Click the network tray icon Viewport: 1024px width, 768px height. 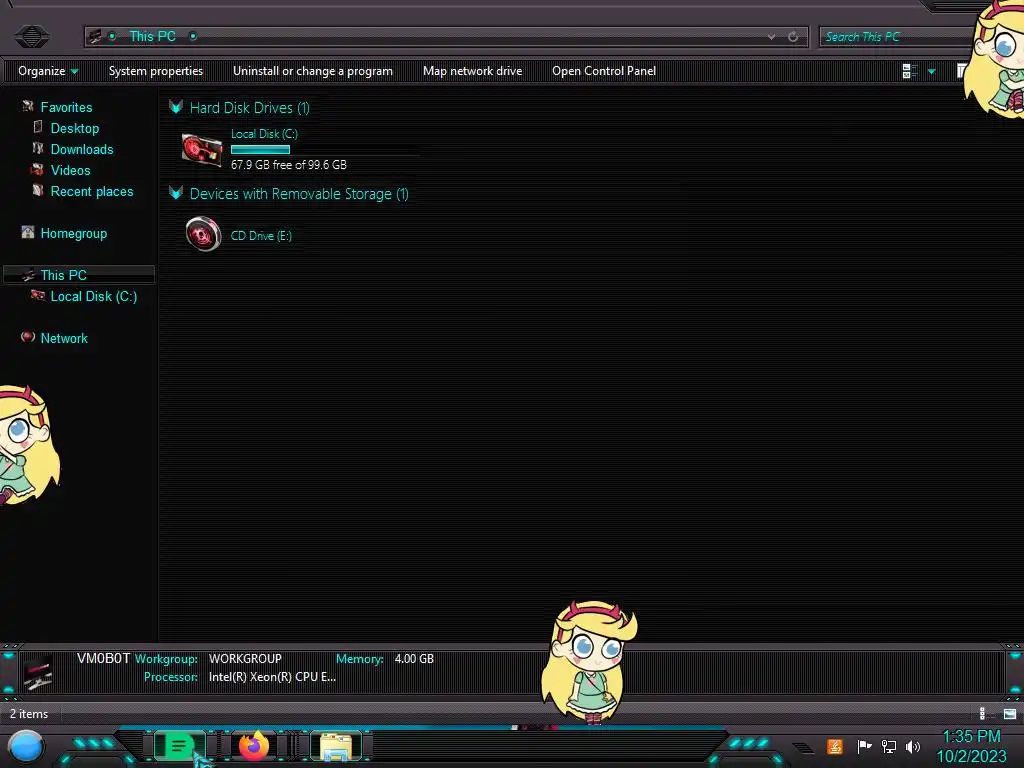pyautogui.click(x=889, y=746)
